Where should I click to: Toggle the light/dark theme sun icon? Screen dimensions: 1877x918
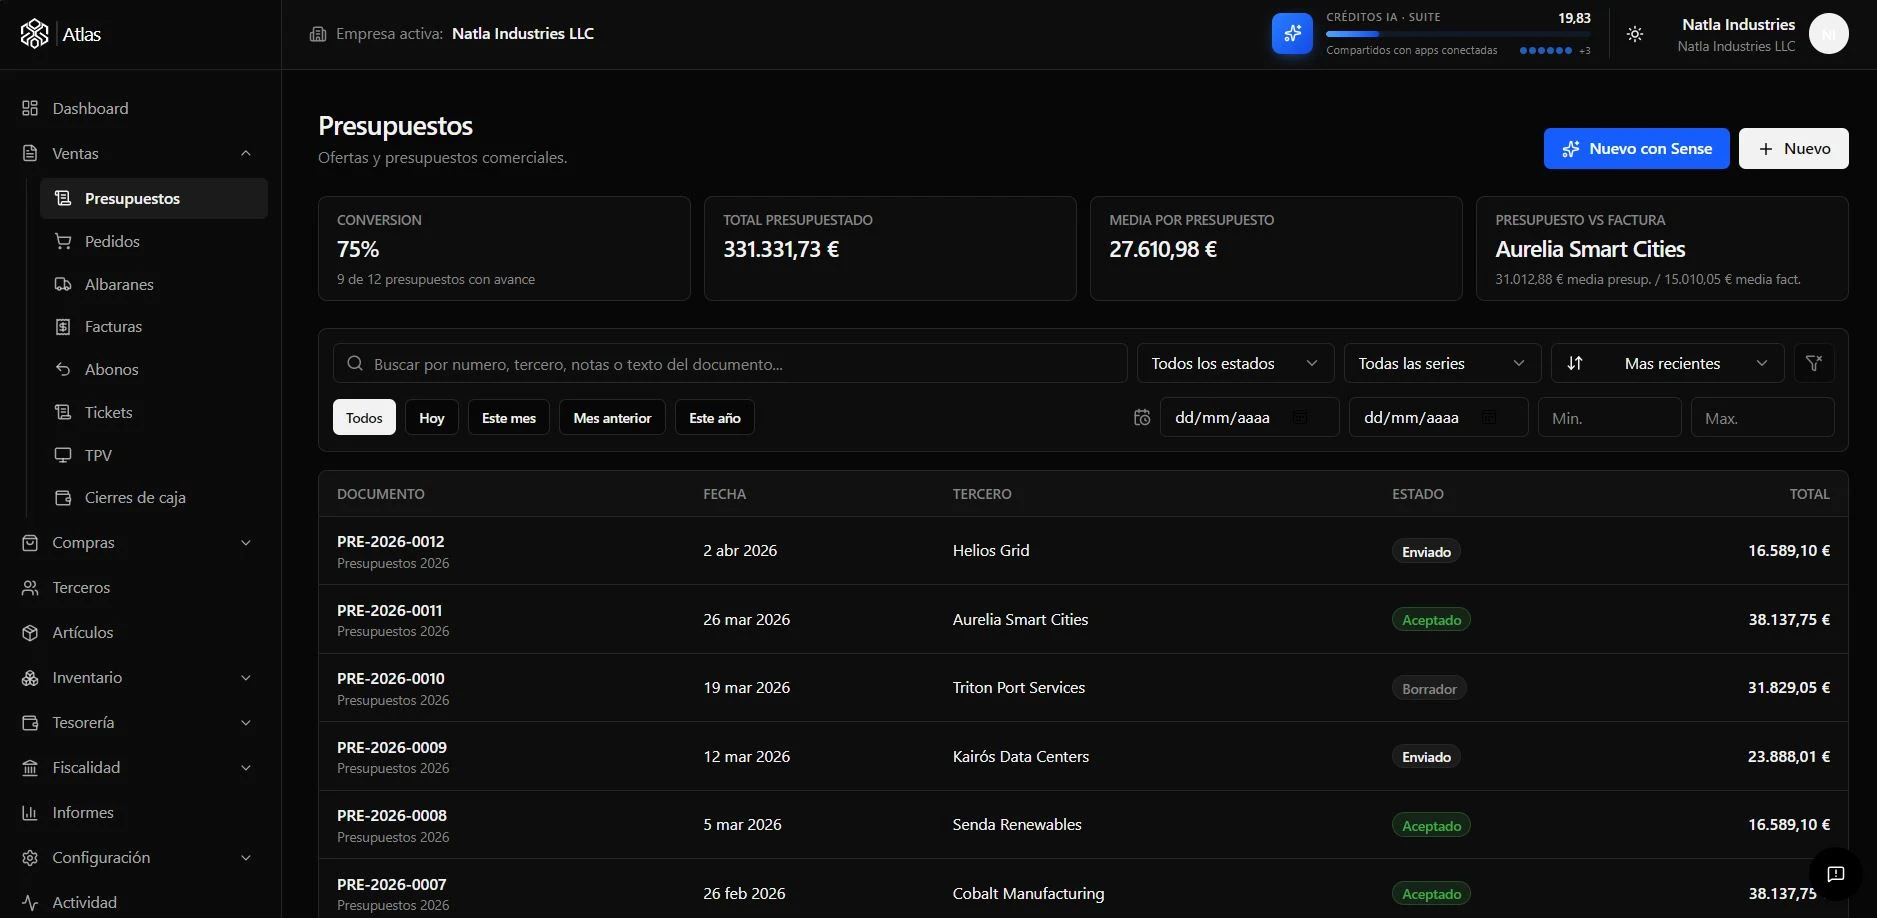(x=1635, y=34)
